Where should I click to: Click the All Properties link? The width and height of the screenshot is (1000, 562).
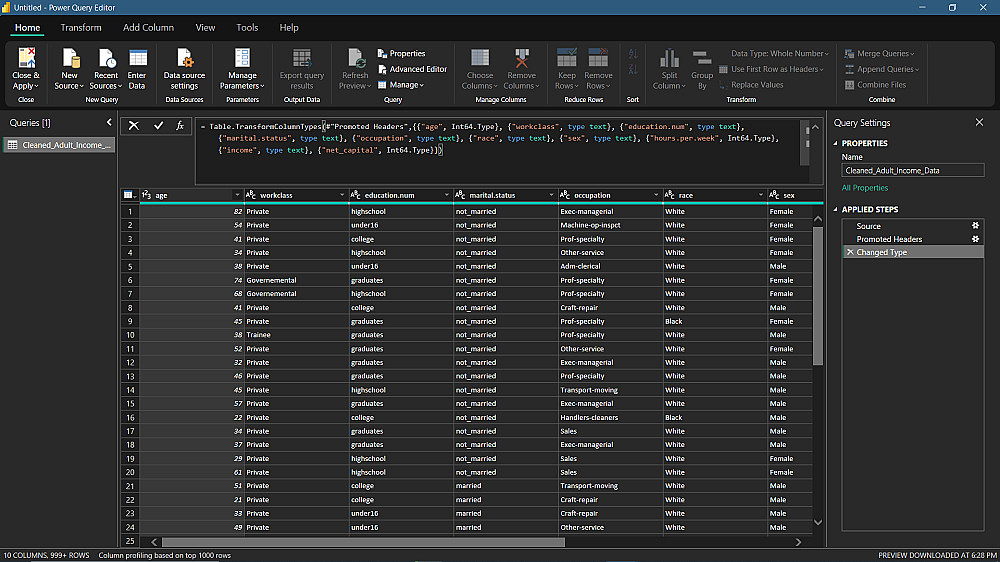[865, 188]
